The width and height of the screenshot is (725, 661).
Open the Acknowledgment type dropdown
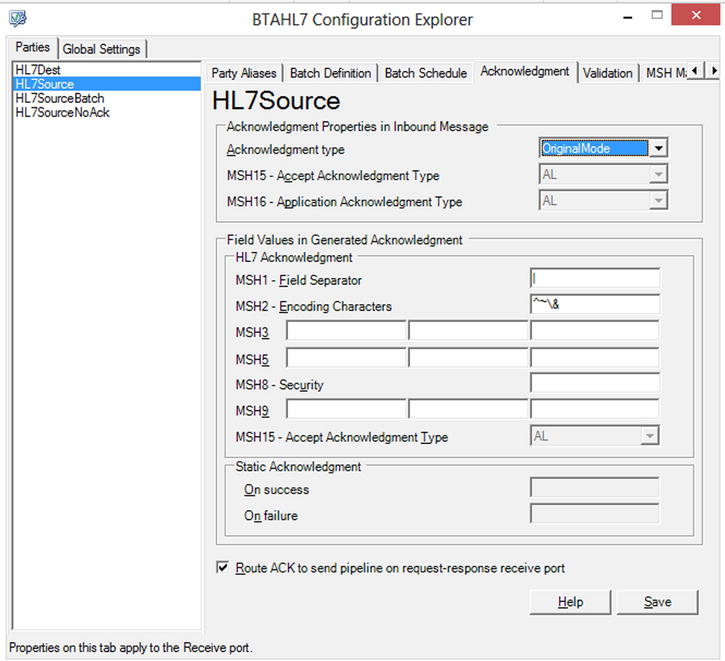coord(658,148)
